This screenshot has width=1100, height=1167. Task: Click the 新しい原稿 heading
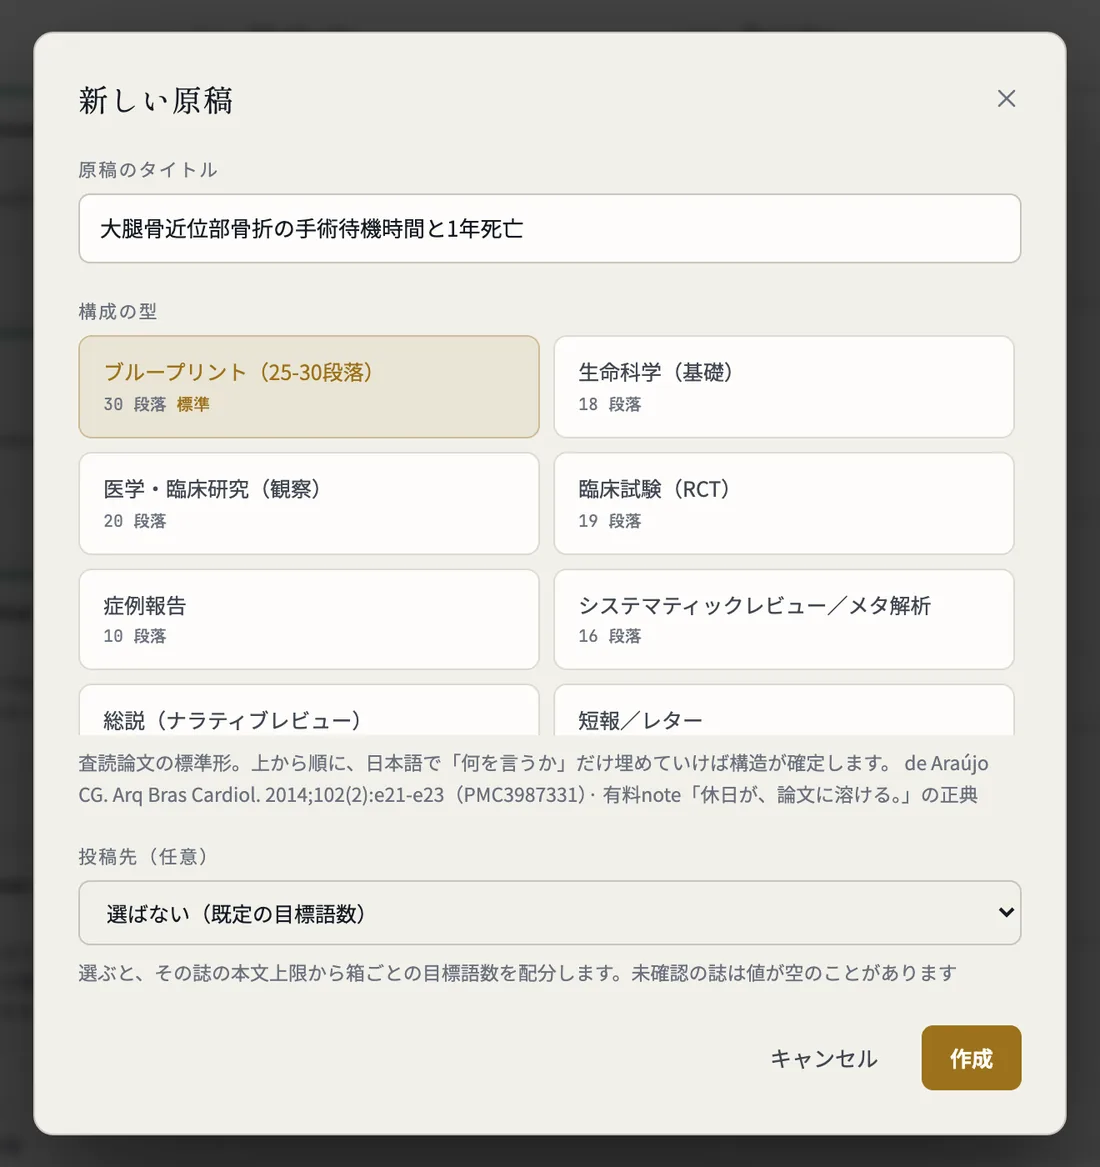156,100
